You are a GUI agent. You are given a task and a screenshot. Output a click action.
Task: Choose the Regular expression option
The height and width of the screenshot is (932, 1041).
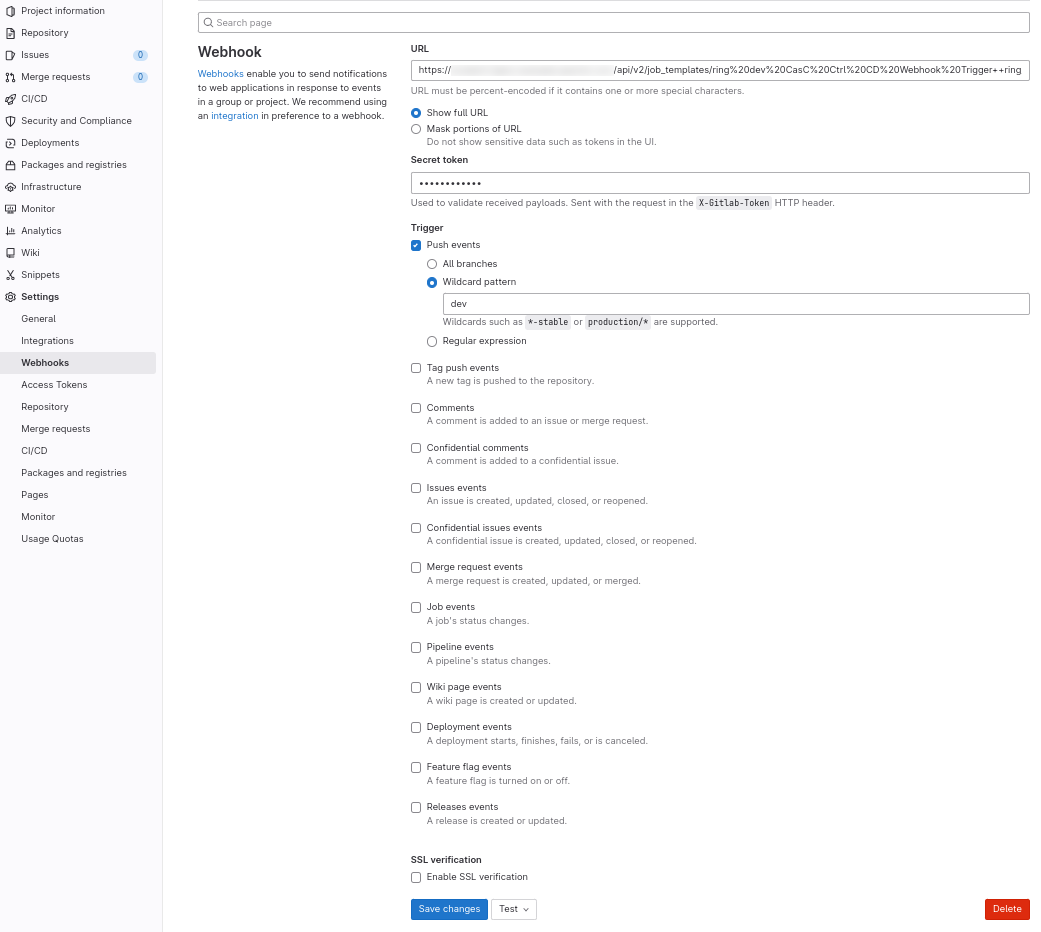click(432, 341)
